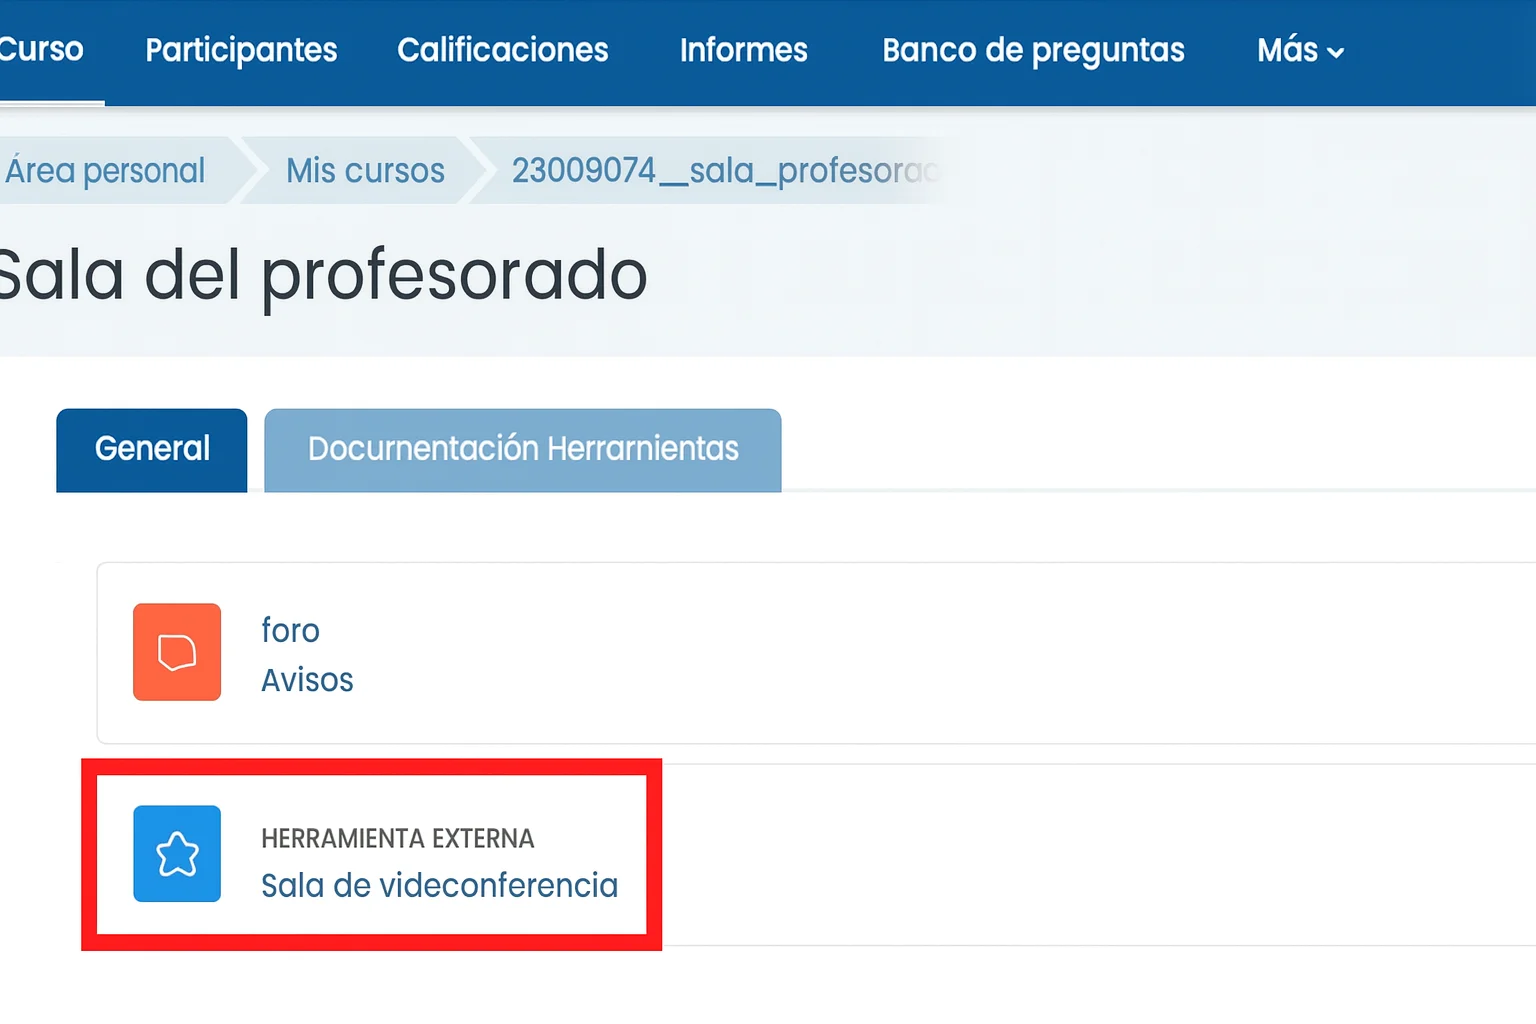Screen dimensions: 1536x1024
Task: Click the orange forum speech-bubble icon
Action: tap(176, 652)
